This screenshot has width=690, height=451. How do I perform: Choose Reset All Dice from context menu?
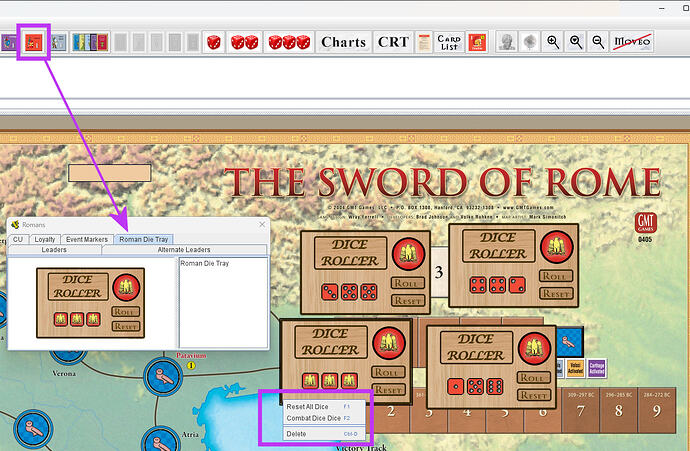click(x=324, y=407)
